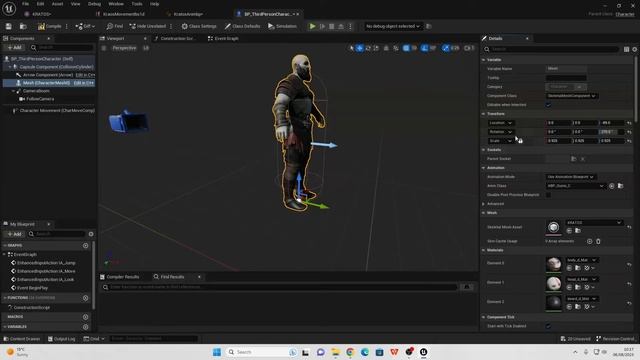Screen dimensions: 640x360
Task: Switch to the KratosMovementBs1d tab
Action: (120, 14)
